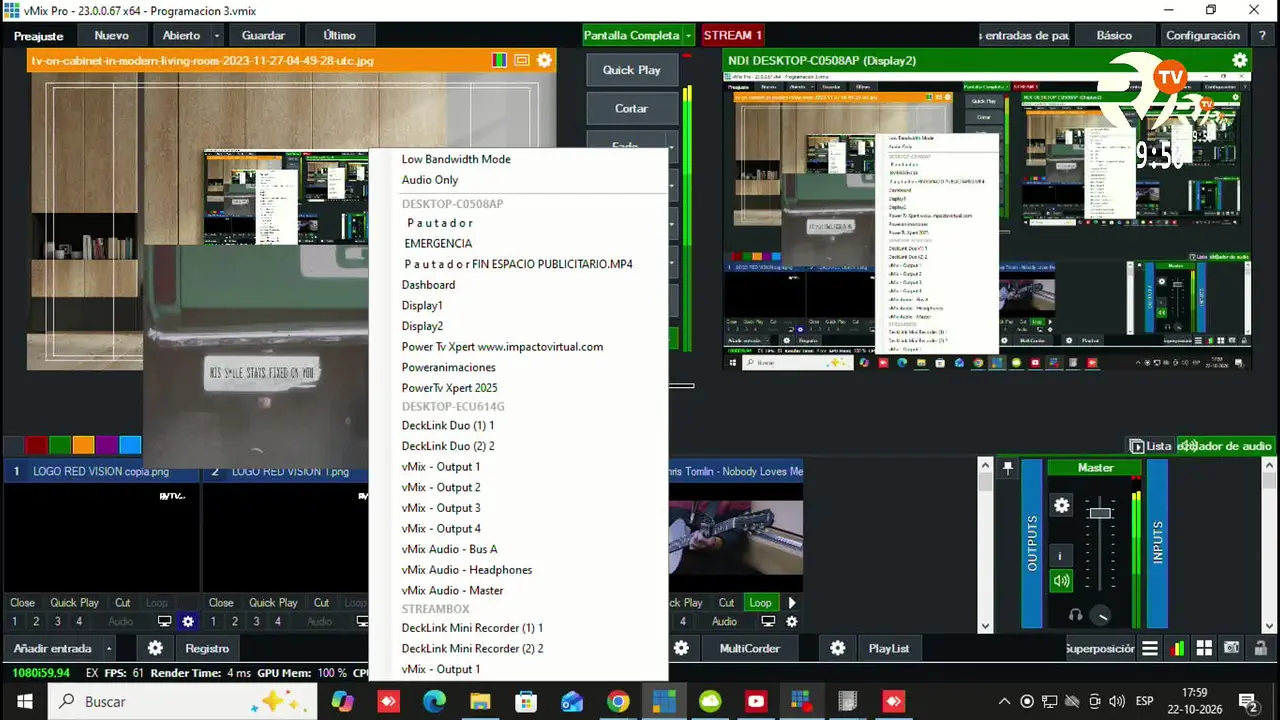Switch to the input list view icon
Screen dimensions: 1280x720
coord(1150,648)
